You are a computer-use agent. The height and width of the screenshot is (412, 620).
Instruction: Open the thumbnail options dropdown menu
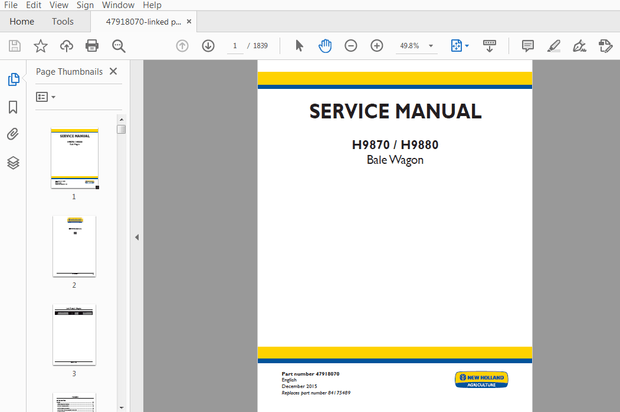point(46,97)
